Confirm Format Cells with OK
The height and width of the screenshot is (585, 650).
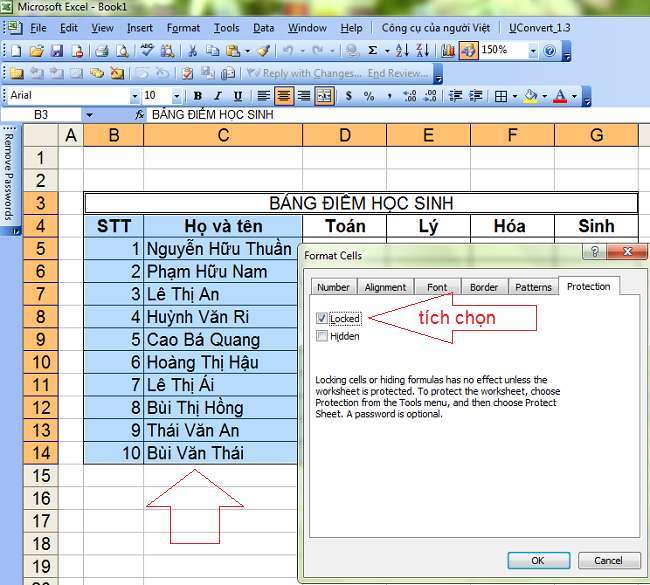tap(538, 561)
